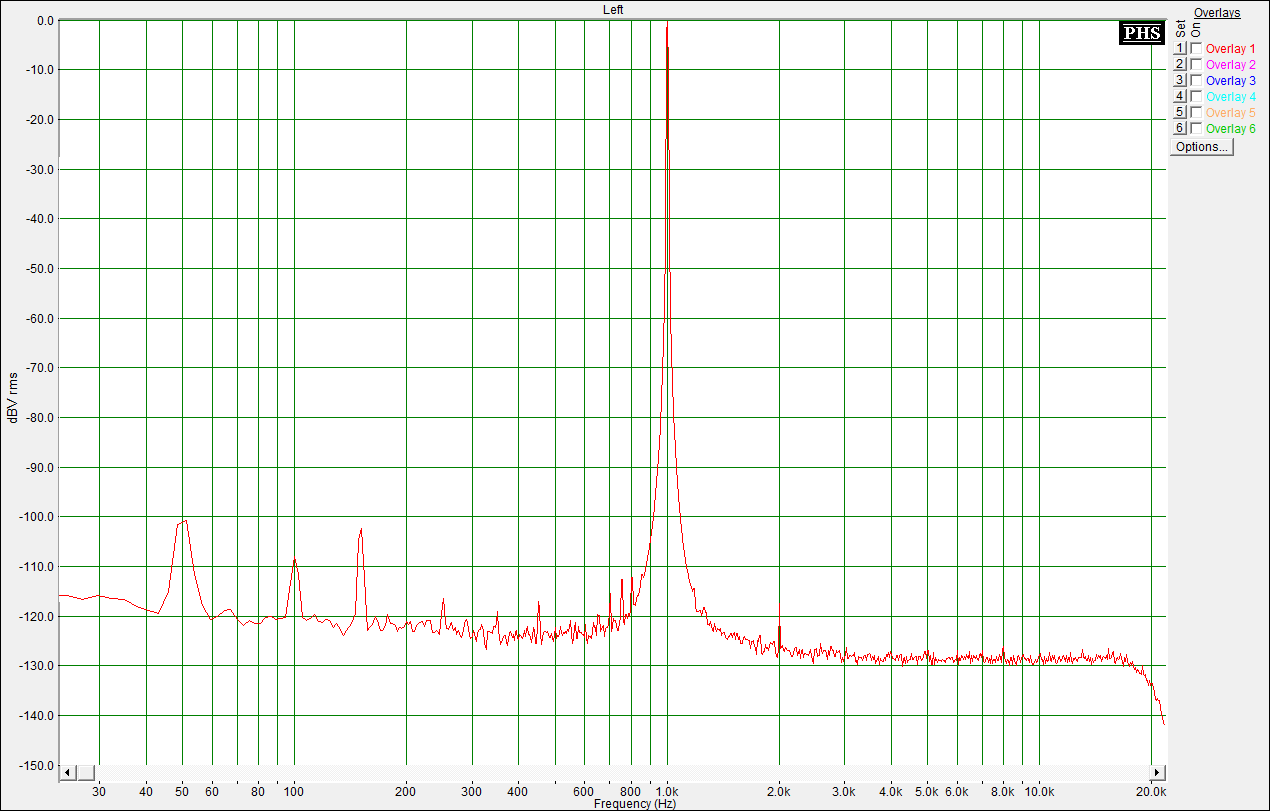1270x811 pixels.
Task: Click the 50 Hz axis label
Action: [x=182, y=792]
